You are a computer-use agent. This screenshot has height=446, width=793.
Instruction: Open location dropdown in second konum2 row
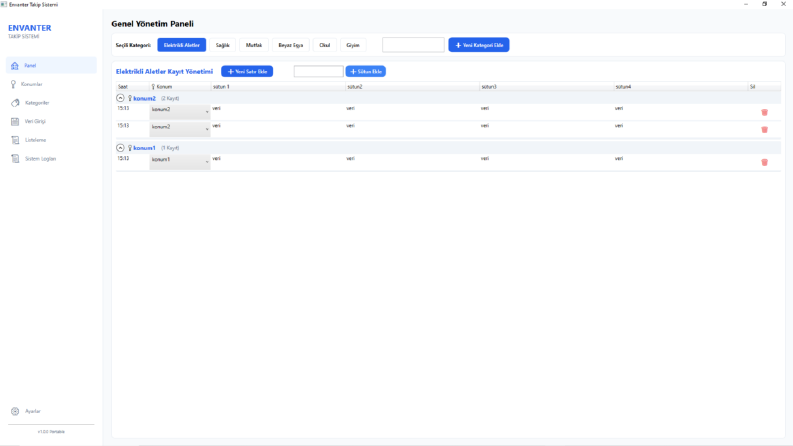180,128
